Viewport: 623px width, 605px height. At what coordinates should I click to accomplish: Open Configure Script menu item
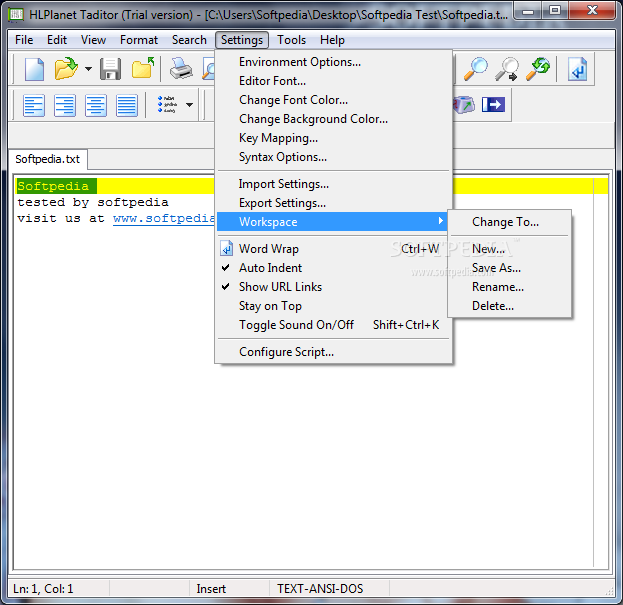click(x=333, y=352)
